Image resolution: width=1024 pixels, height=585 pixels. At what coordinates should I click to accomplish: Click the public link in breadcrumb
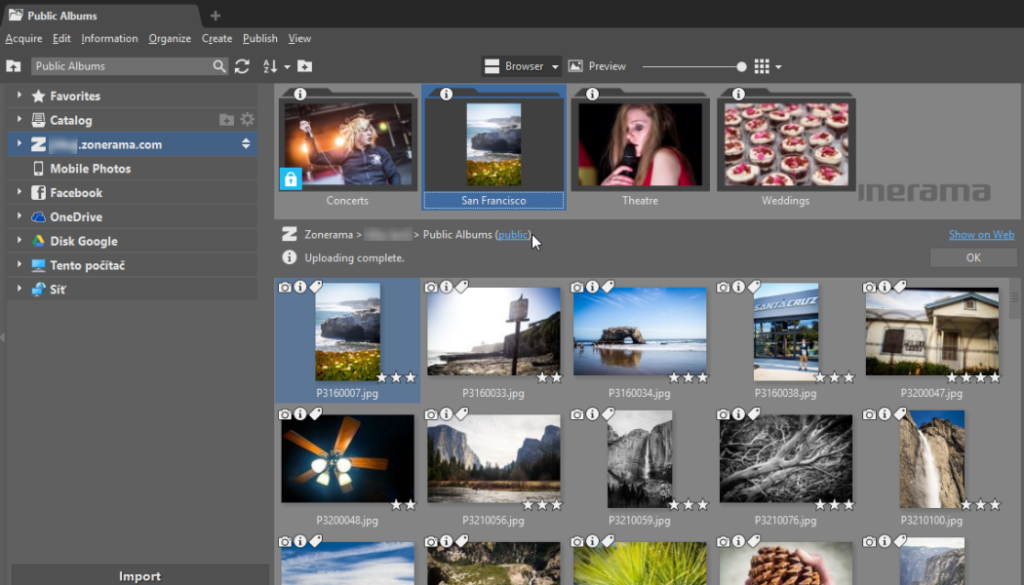513,234
